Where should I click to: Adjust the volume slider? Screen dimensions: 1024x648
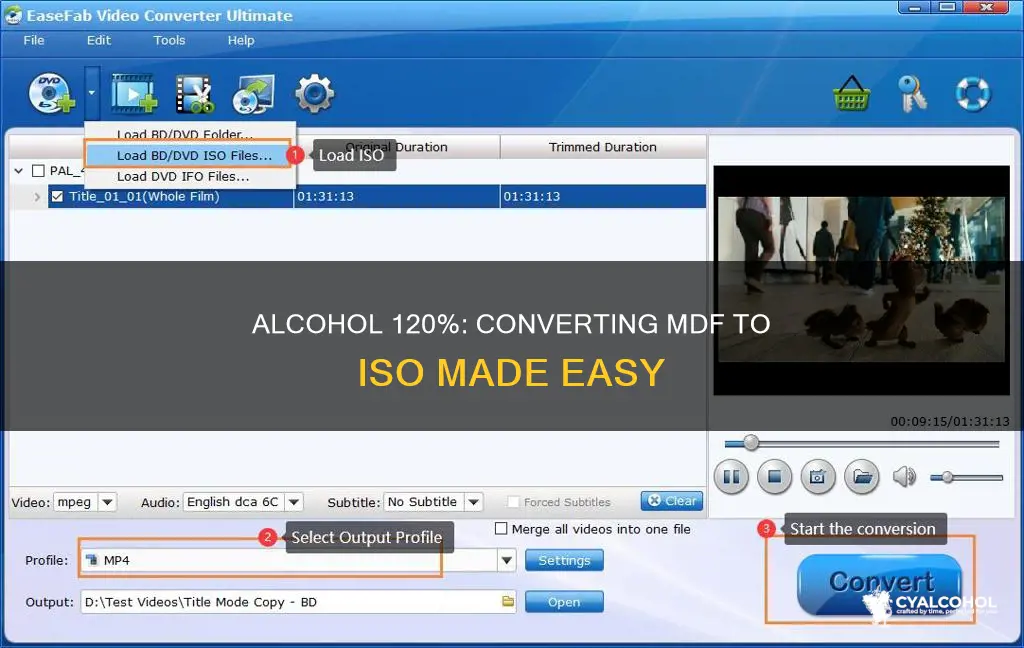point(967,478)
